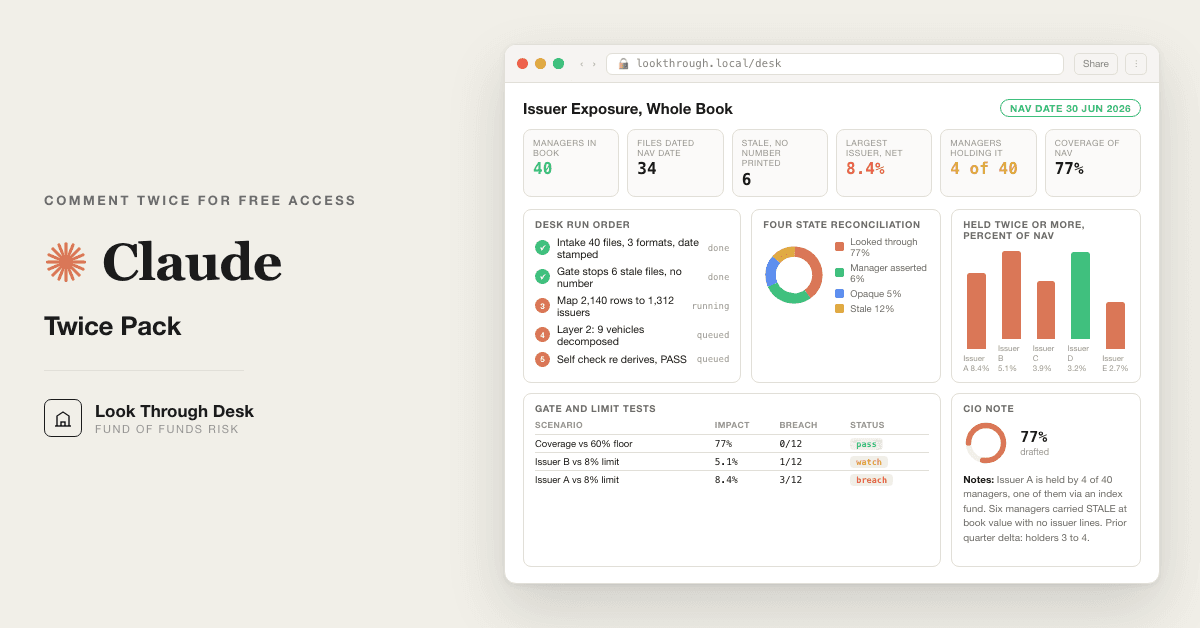This screenshot has width=1200, height=628.
Task: Select the Managers in Book value 40
Action: tap(542, 168)
